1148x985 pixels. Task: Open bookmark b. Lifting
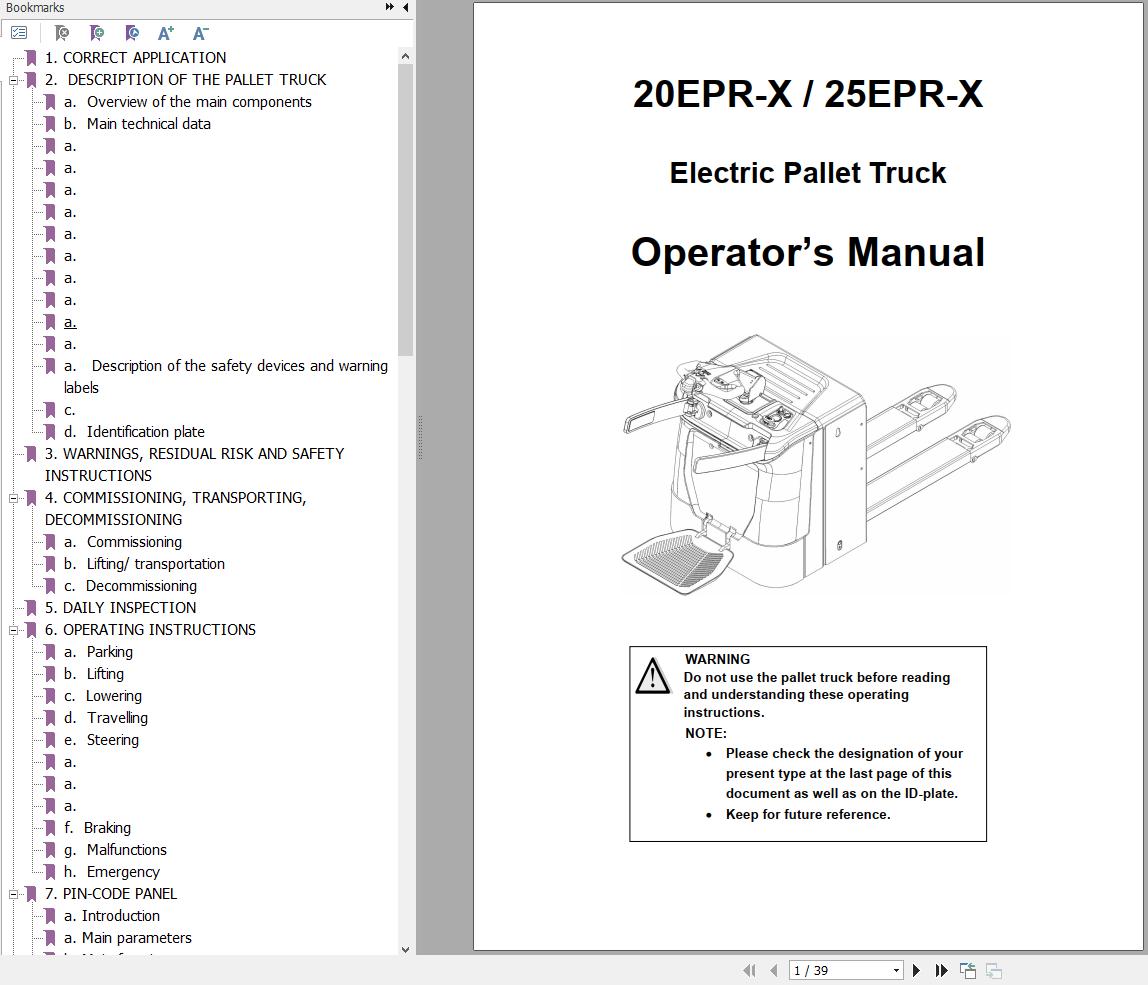point(94,674)
